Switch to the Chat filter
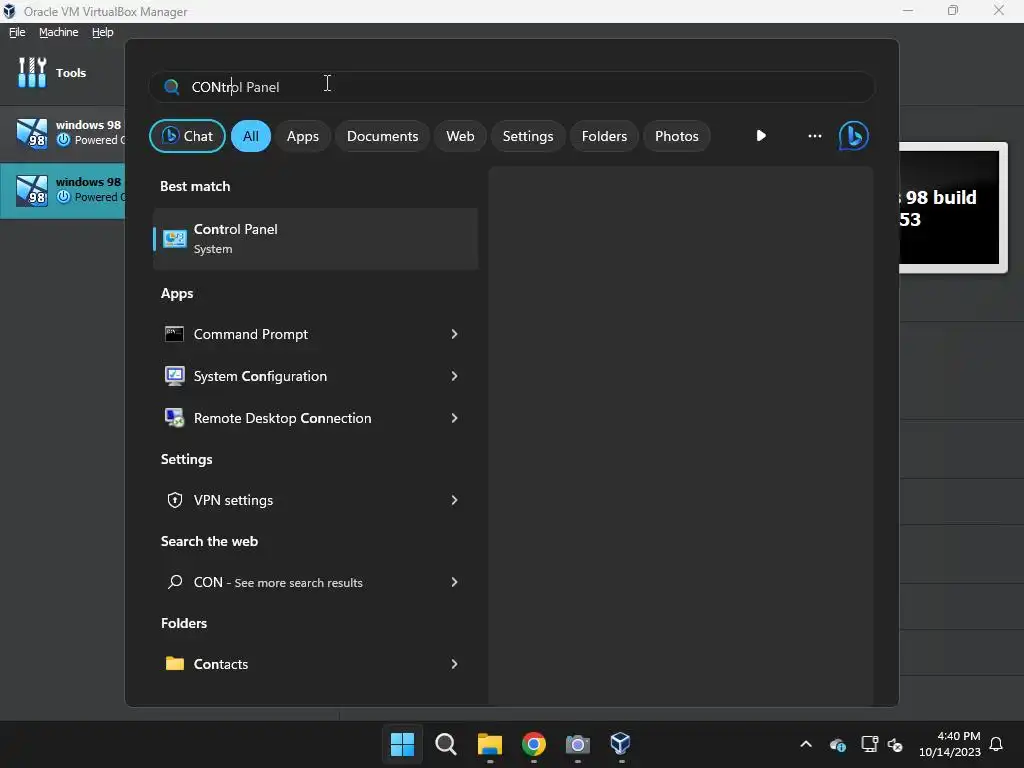Screen dimensions: 1024x768 (187, 136)
